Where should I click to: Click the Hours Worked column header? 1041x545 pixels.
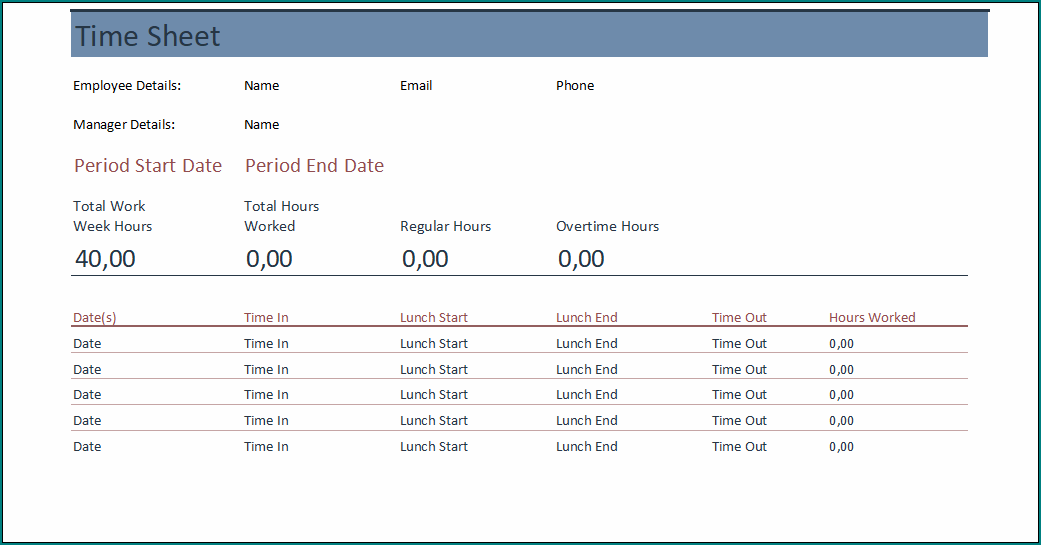tap(872, 318)
